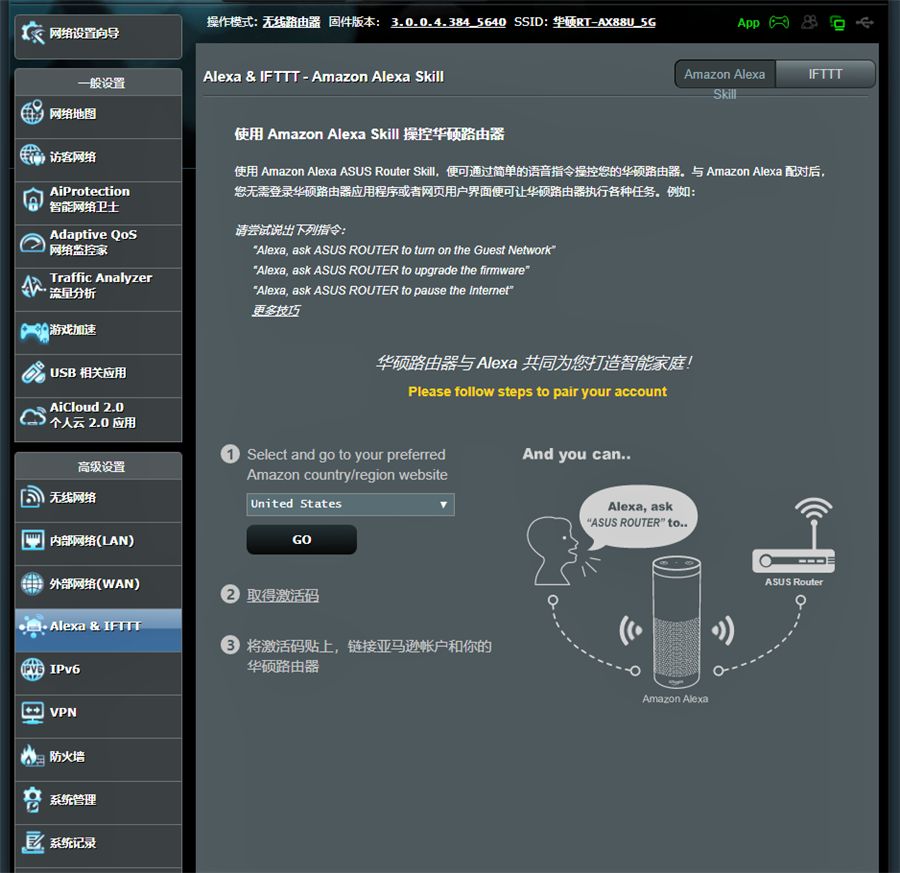
Task: Open the Amazon country/region dropdown
Action: click(350, 504)
